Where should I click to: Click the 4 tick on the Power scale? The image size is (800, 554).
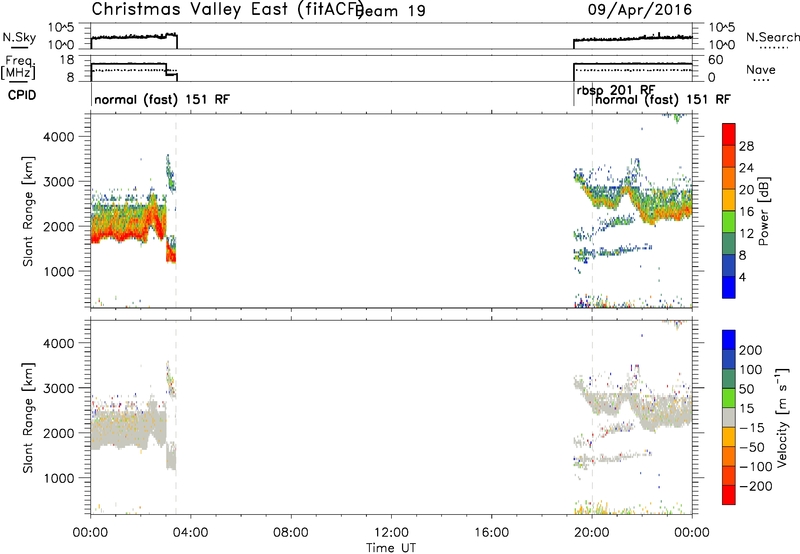click(742, 277)
